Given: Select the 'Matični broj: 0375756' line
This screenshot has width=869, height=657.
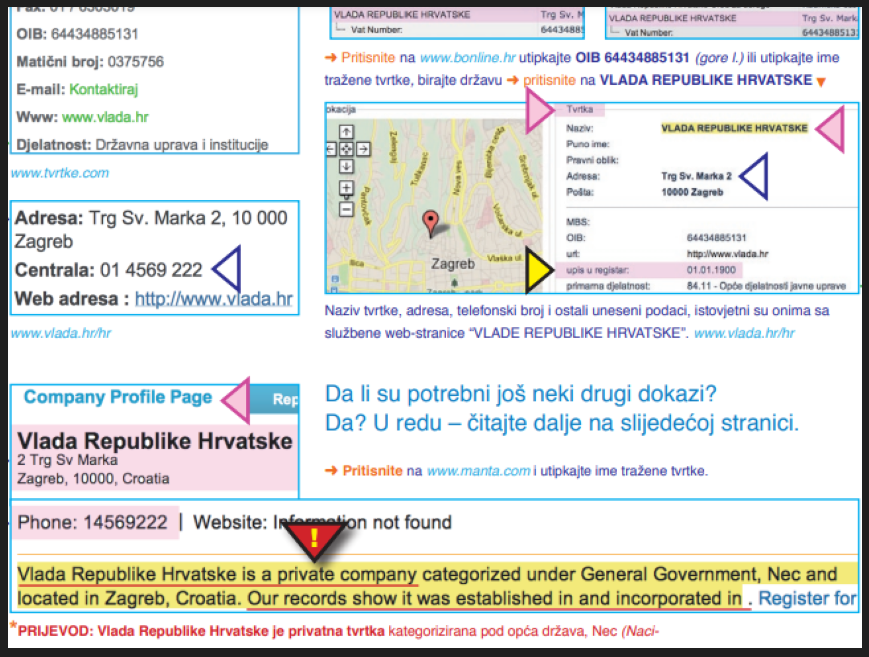Looking at the screenshot, I should (90, 62).
